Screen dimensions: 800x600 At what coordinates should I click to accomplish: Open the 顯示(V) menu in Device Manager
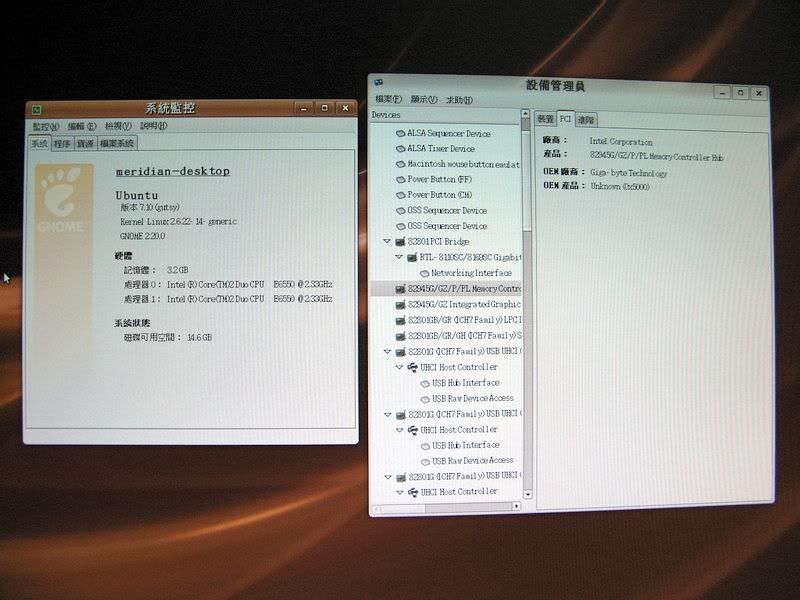tap(424, 99)
